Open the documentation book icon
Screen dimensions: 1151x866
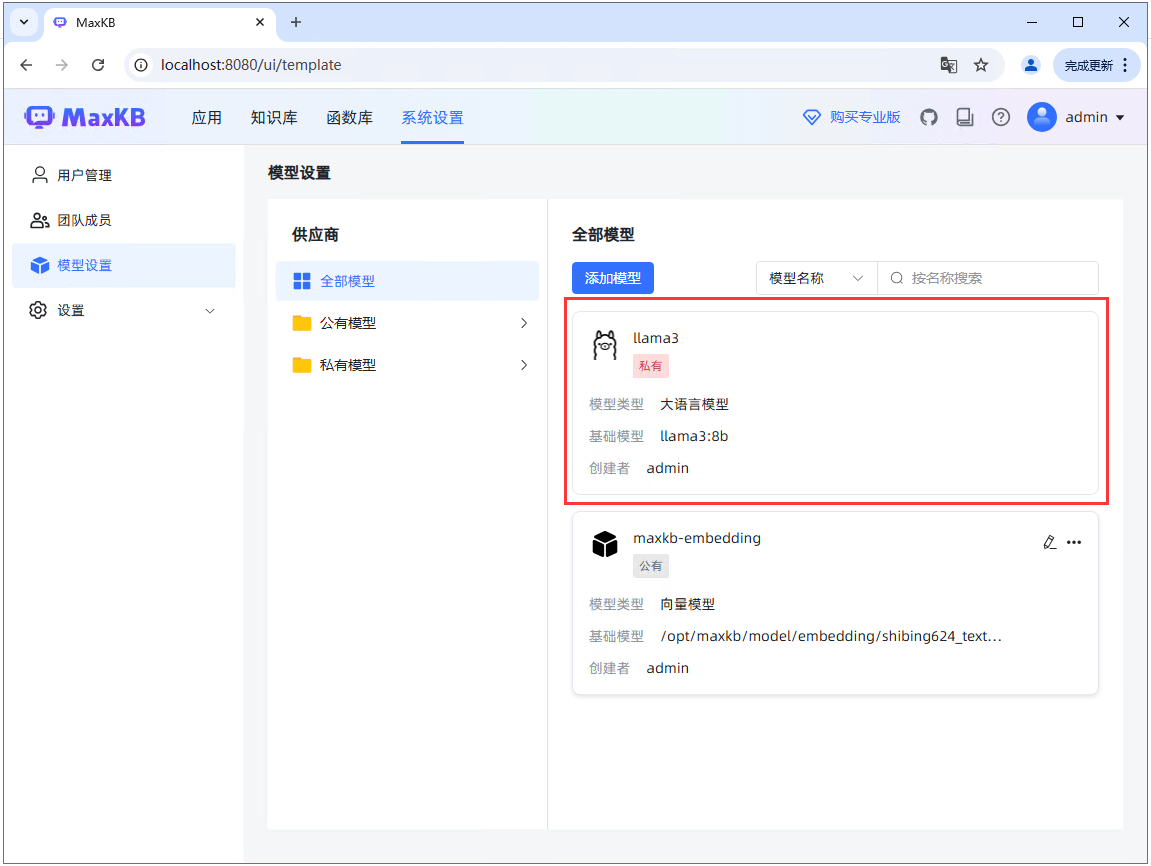pyautogui.click(x=965, y=117)
